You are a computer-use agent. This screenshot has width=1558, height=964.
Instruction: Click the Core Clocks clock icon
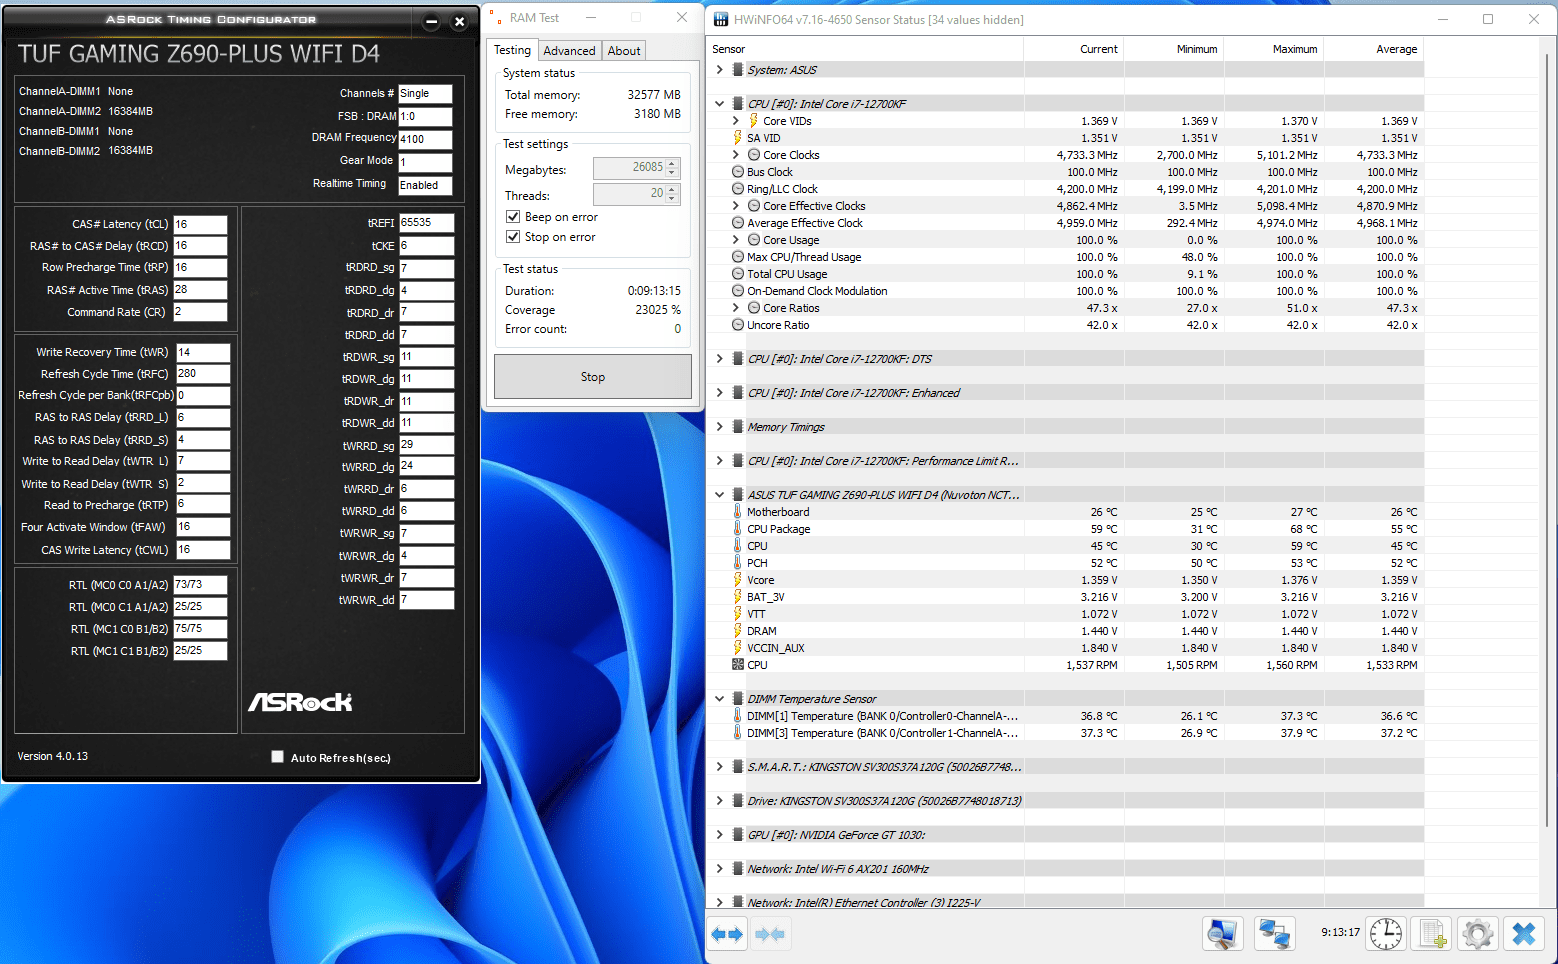coord(754,155)
